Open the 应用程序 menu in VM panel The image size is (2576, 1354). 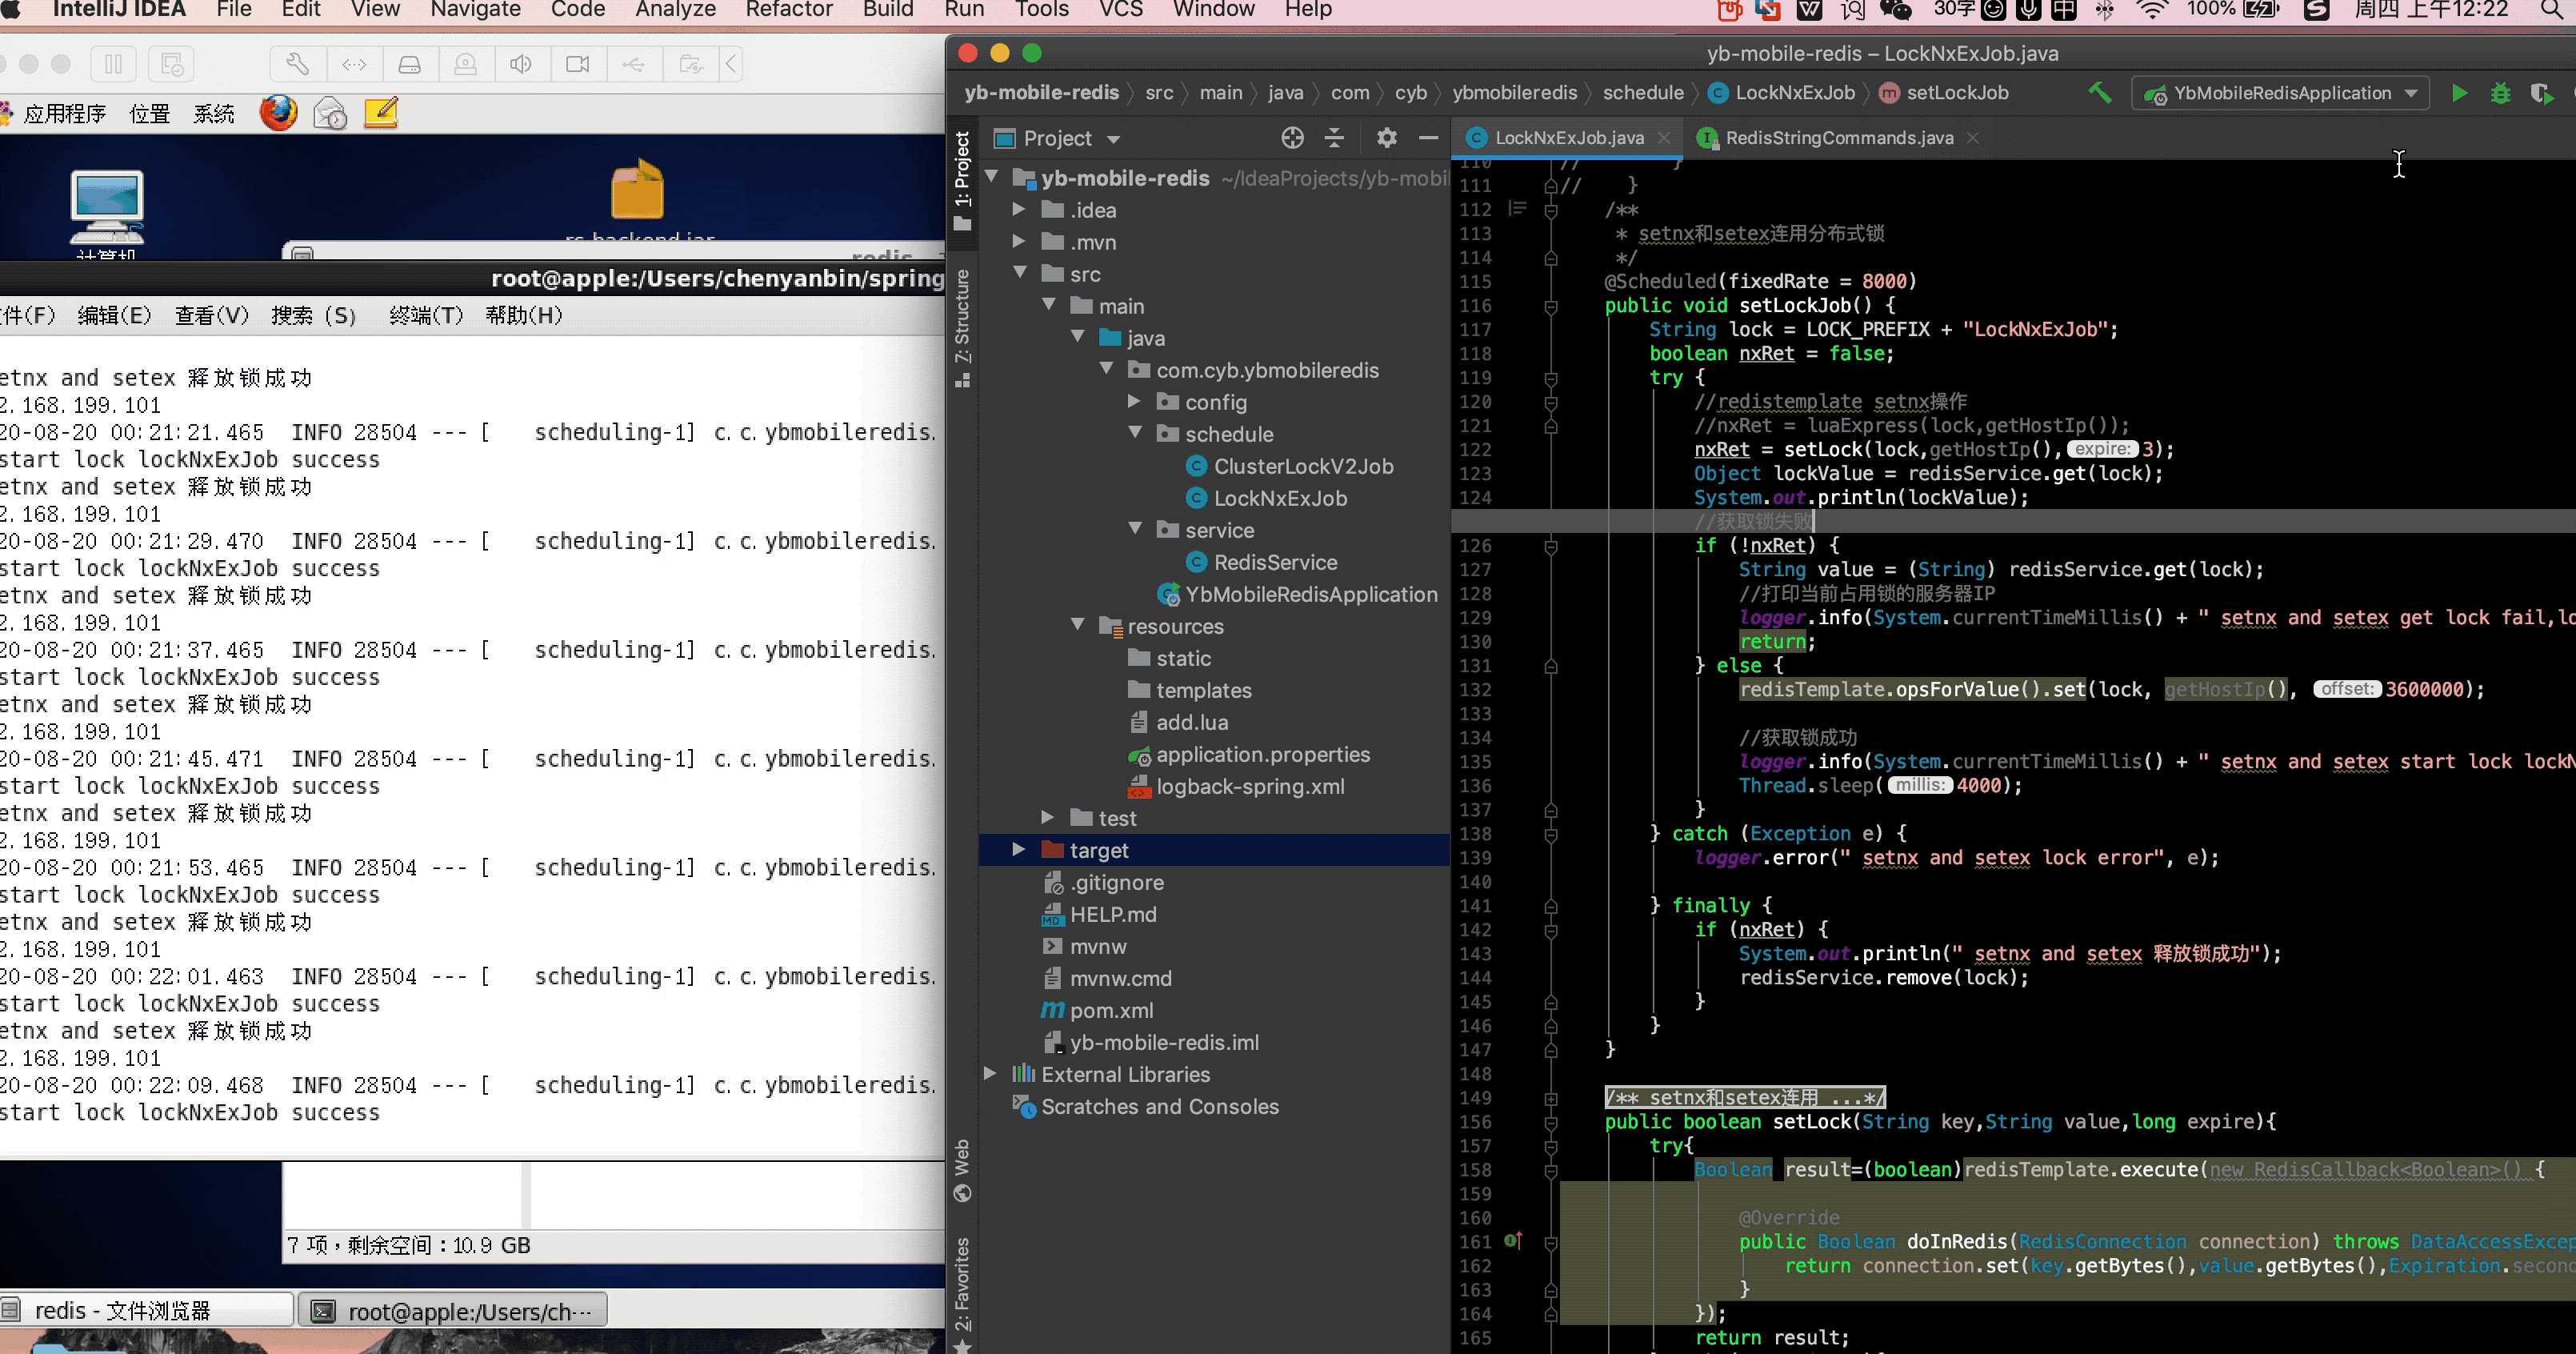click(x=64, y=113)
